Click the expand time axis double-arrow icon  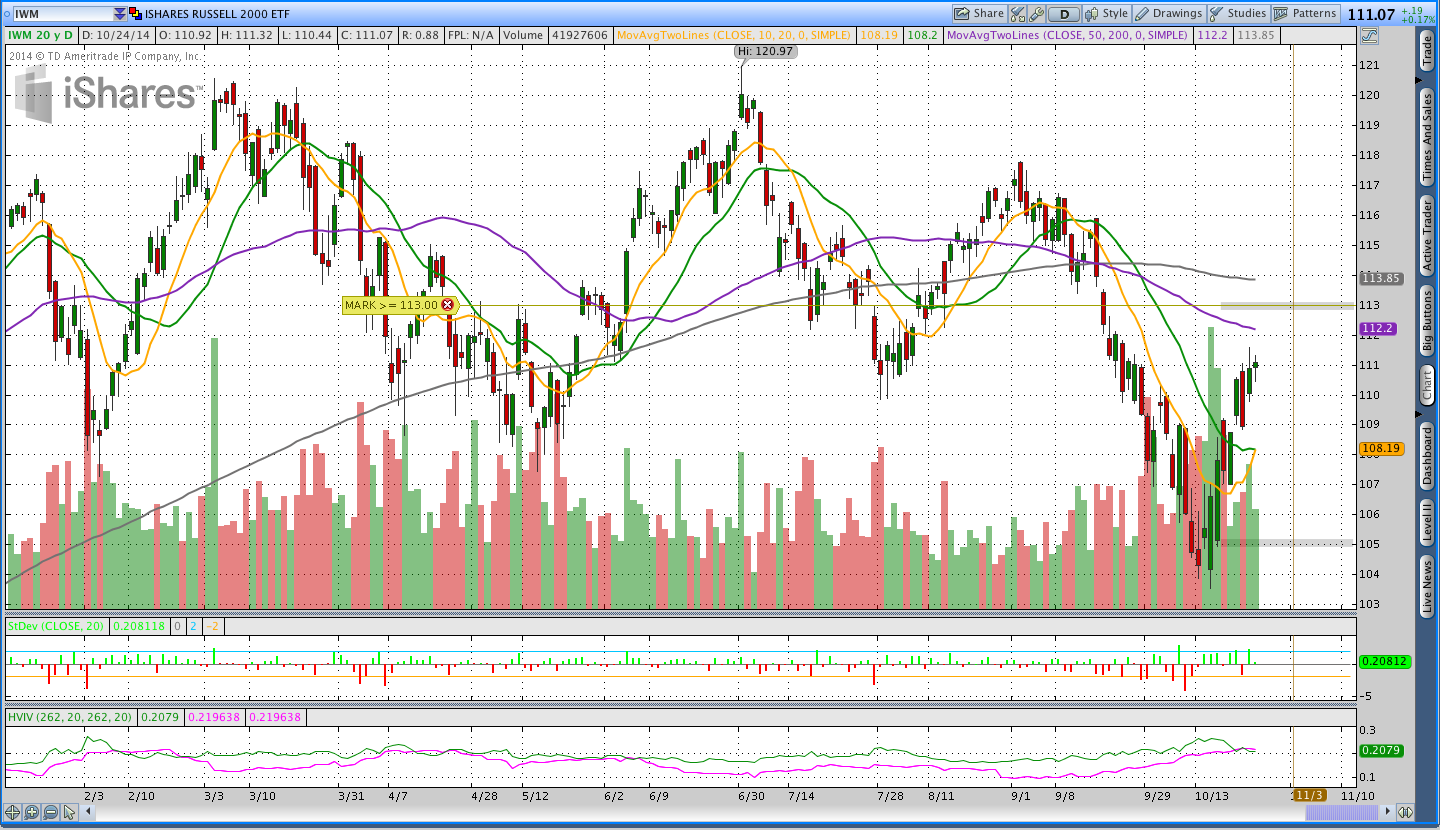point(1405,813)
